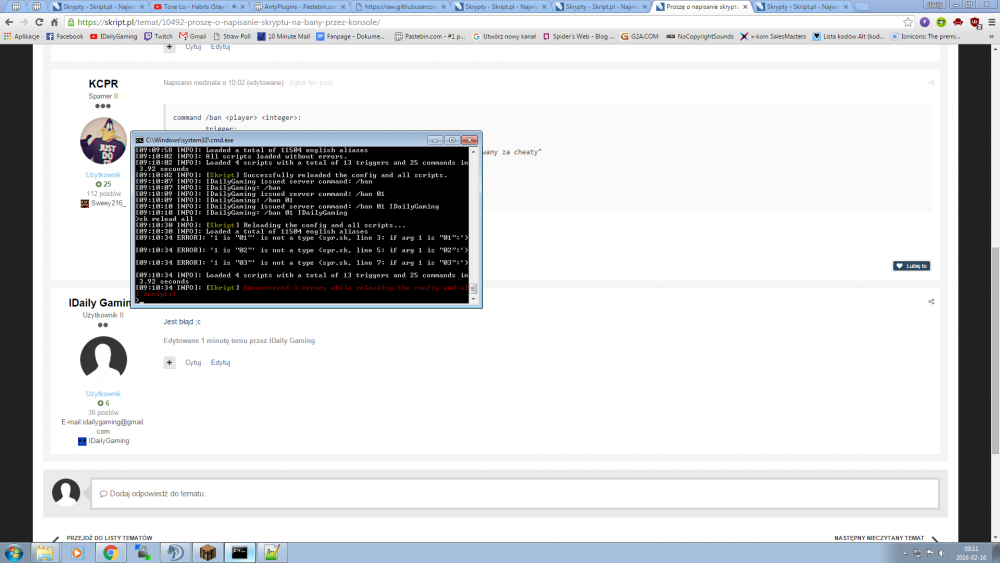Screen dimensions: 1000x563
Task: Click the cmd window scrollbar up arrow
Action: (473, 152)
